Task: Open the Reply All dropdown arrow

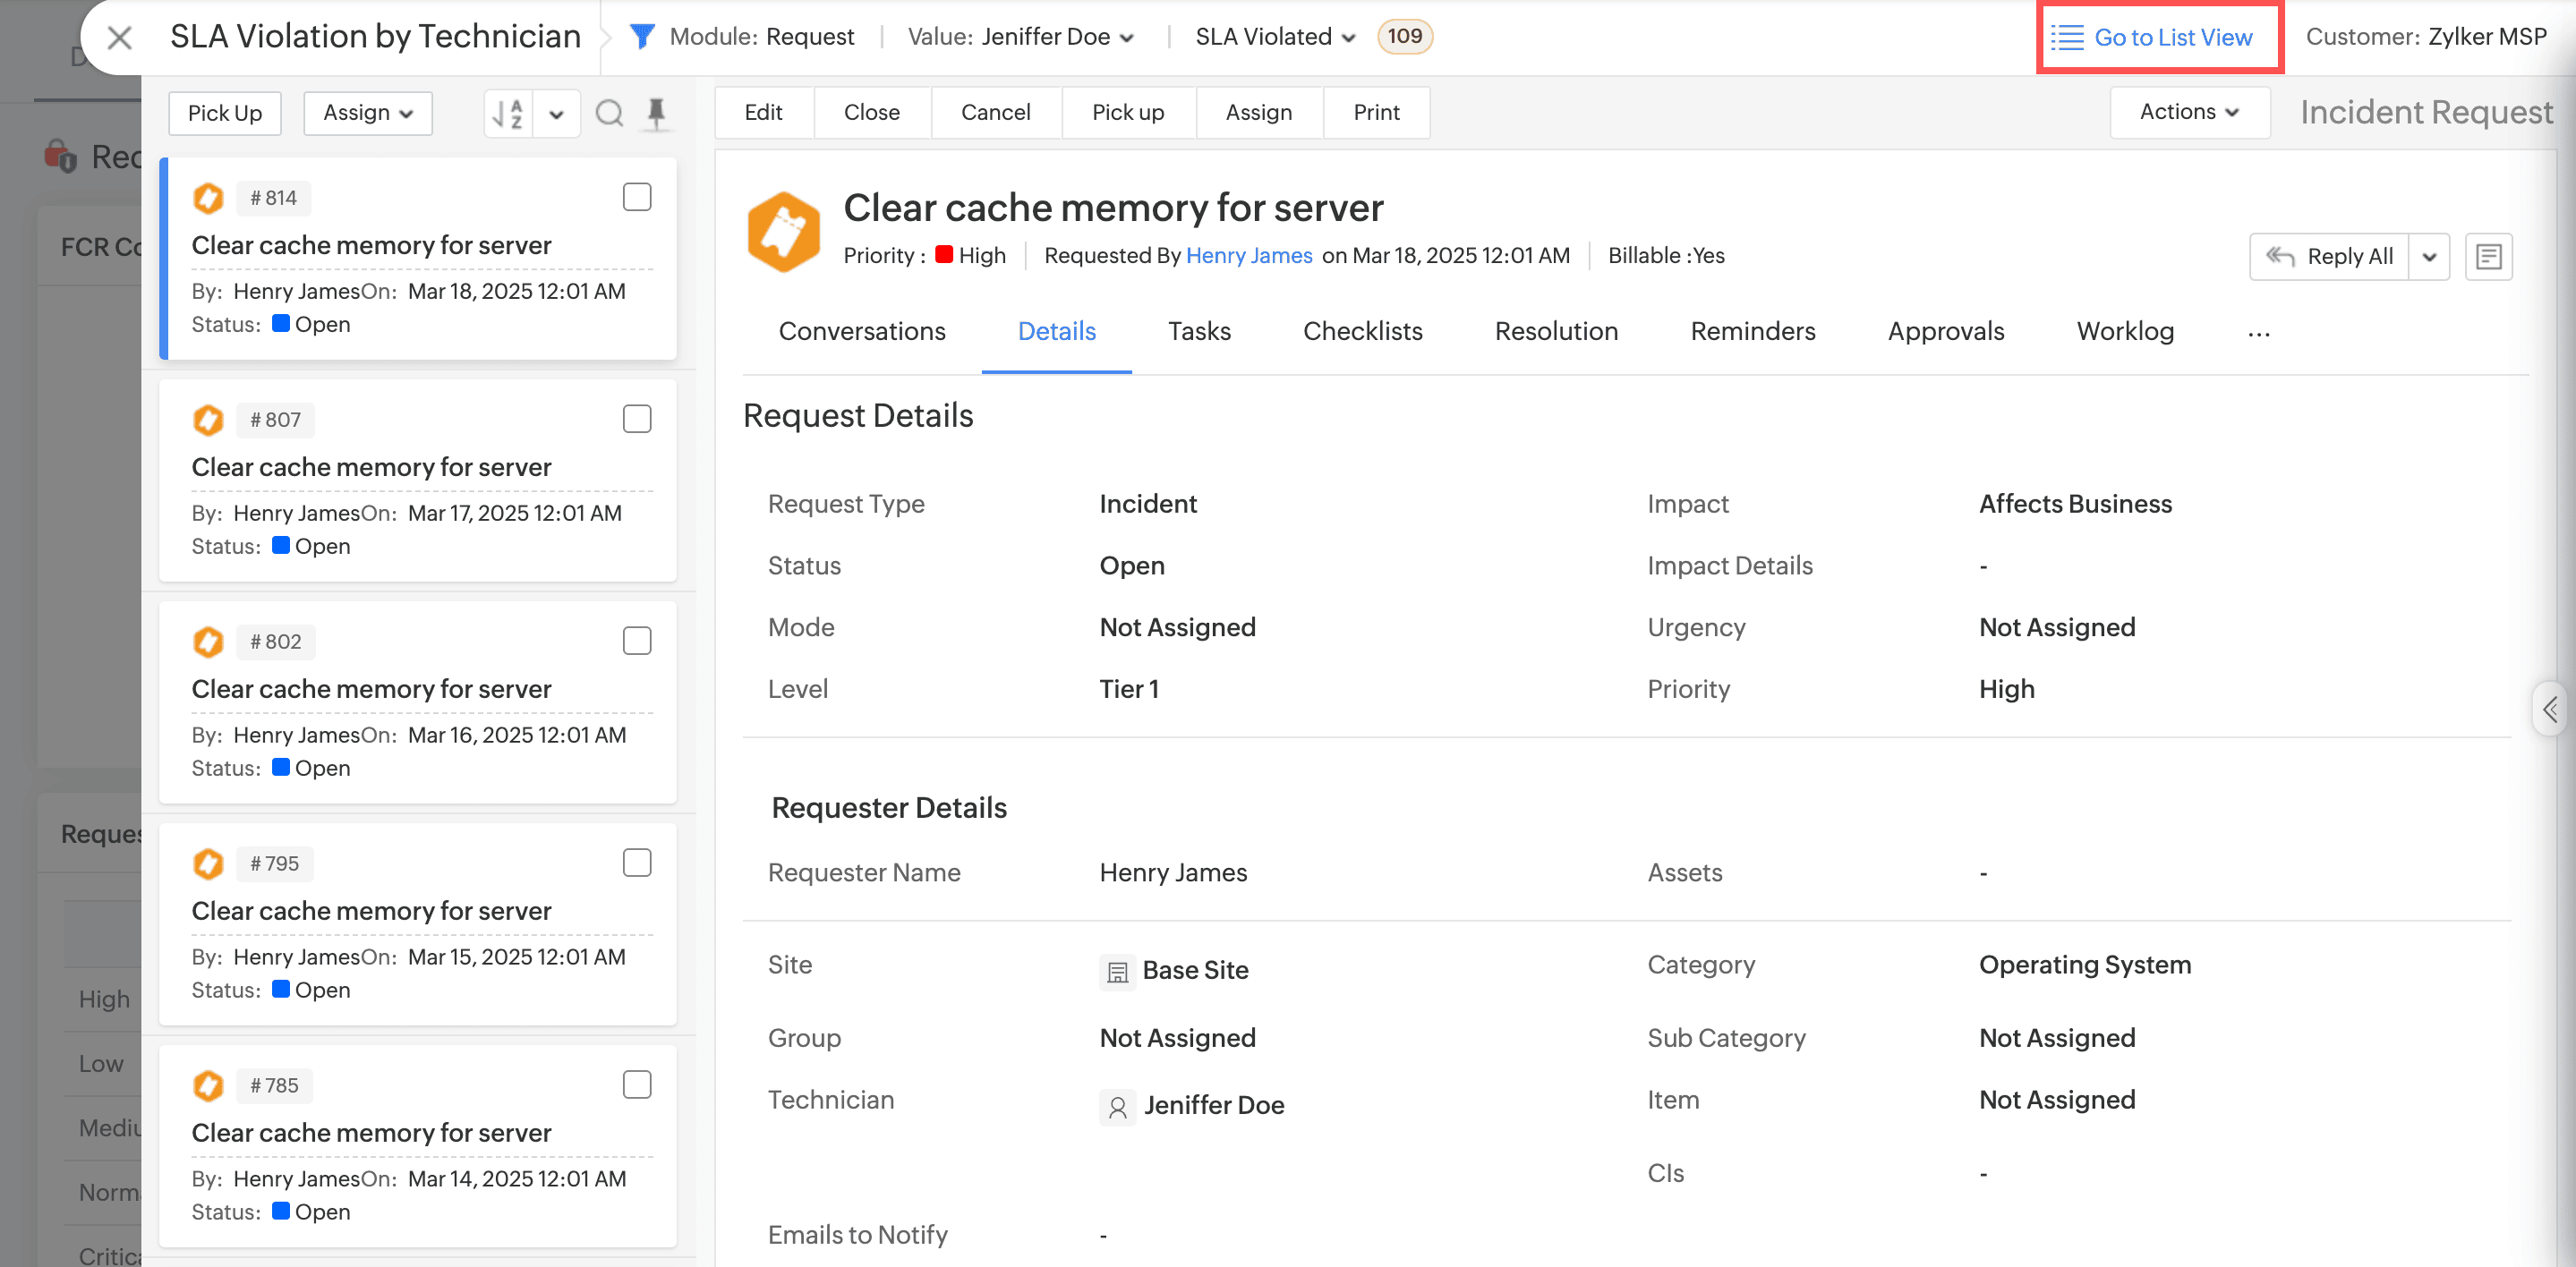Action: pyautogui.click(x=2429, y=257)
